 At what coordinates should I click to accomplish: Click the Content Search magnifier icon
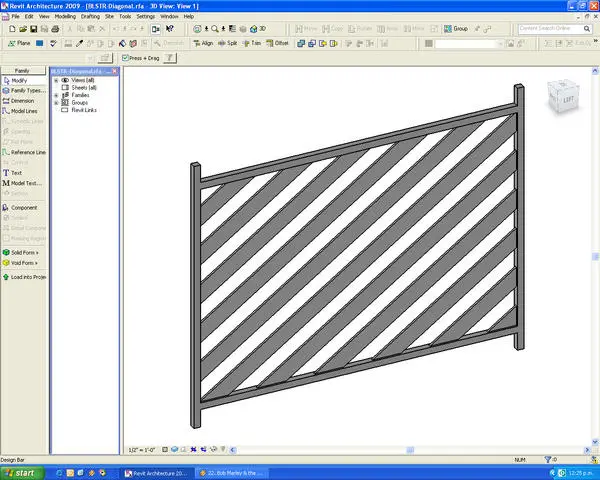click(x=587, y=29)
